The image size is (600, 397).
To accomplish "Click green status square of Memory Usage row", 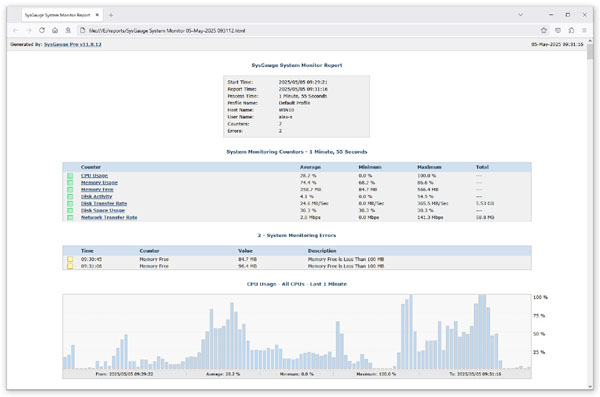I will (70, 183).
